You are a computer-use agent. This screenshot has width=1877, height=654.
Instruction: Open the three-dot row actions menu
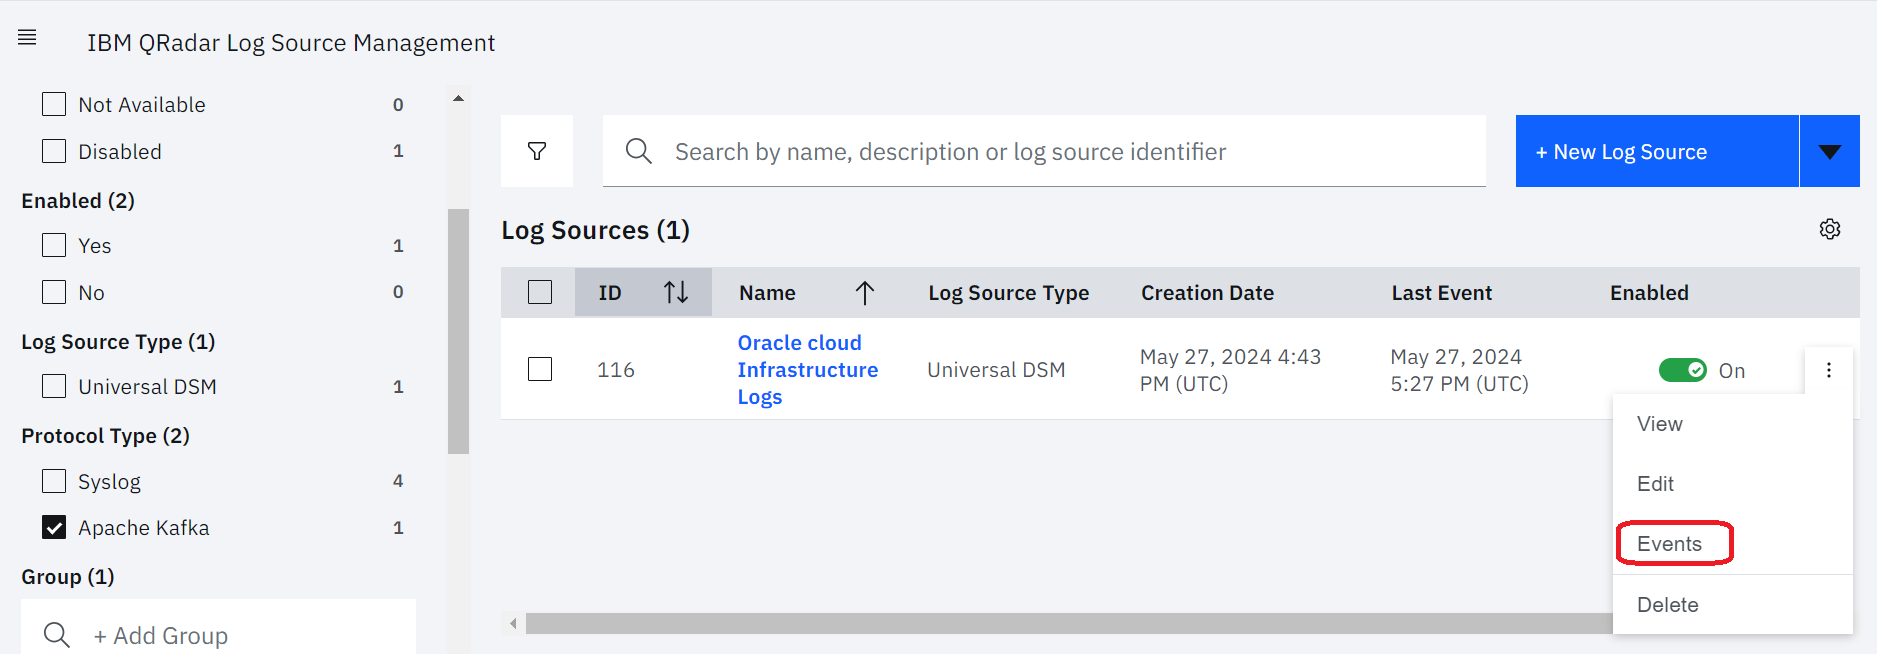1828,370
